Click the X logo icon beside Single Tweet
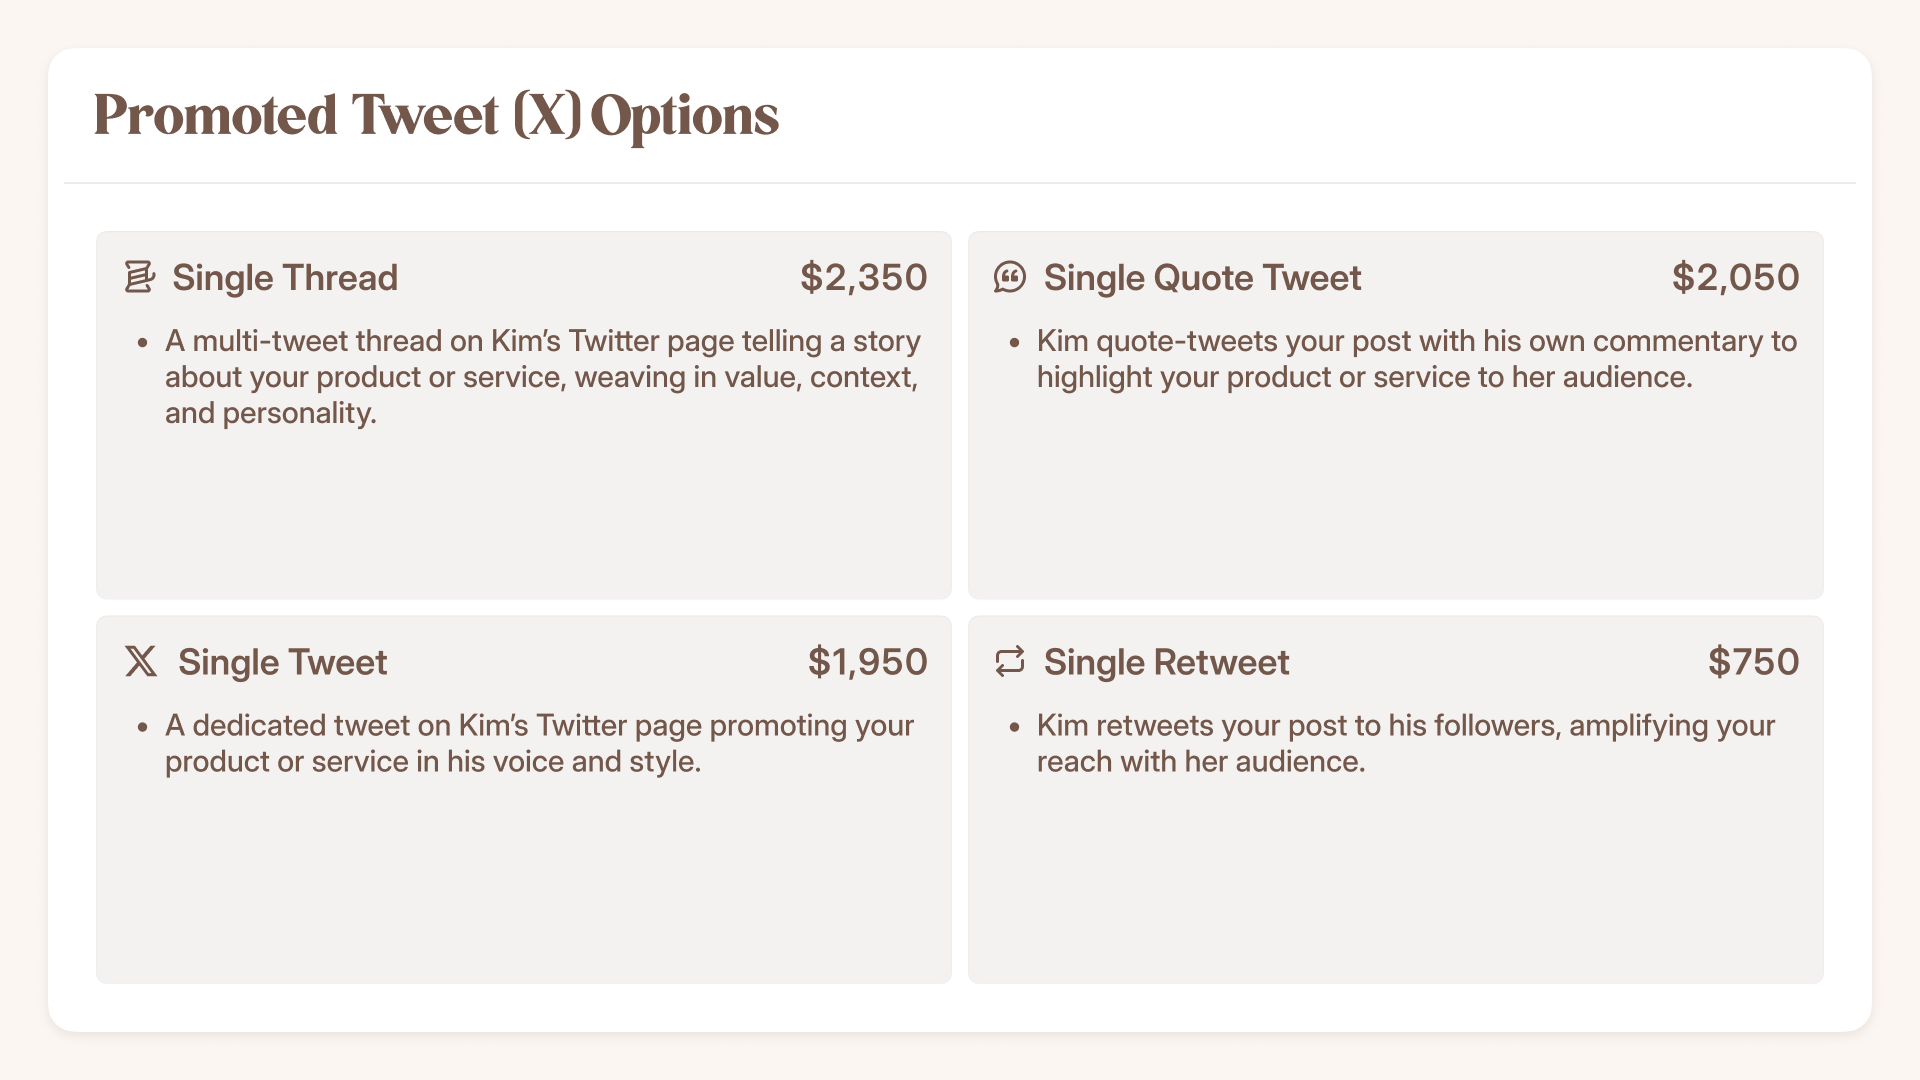Screen dimensions: 1920x1080 pyautogui.click(x=141, y=661)
